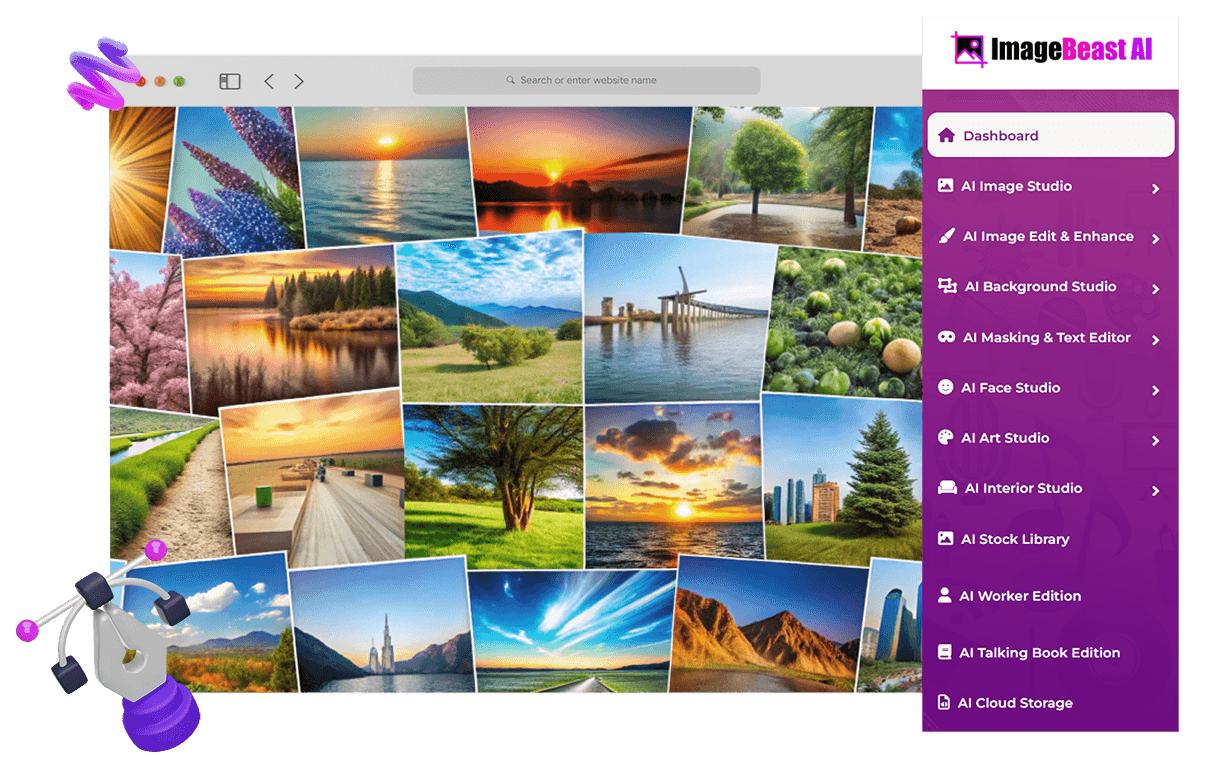The width and height of the screenshot is (1206, 784).
Task: Click the Dashboard home icon
Action: pos(946,136)
